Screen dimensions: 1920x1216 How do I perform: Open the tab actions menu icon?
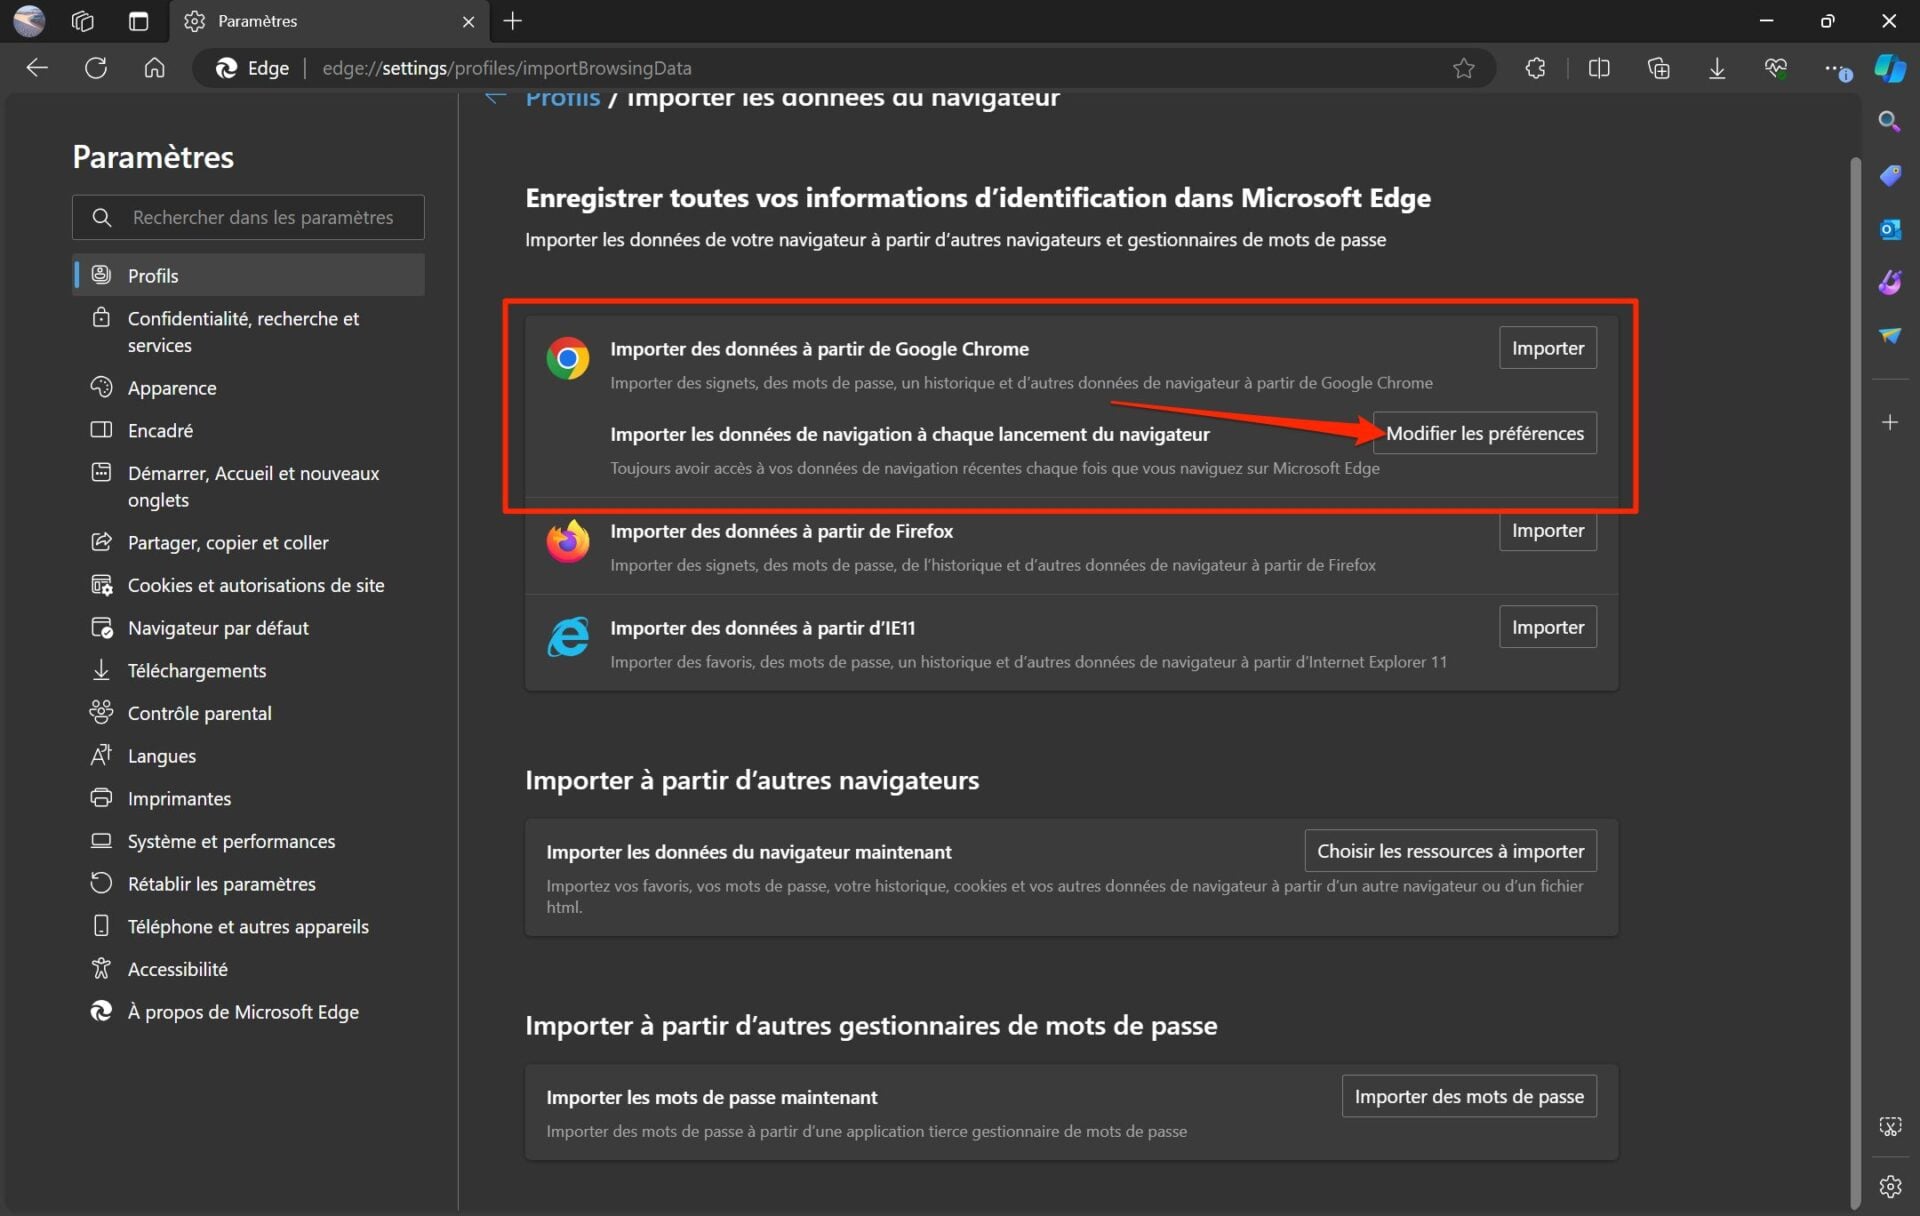[139, 21]
